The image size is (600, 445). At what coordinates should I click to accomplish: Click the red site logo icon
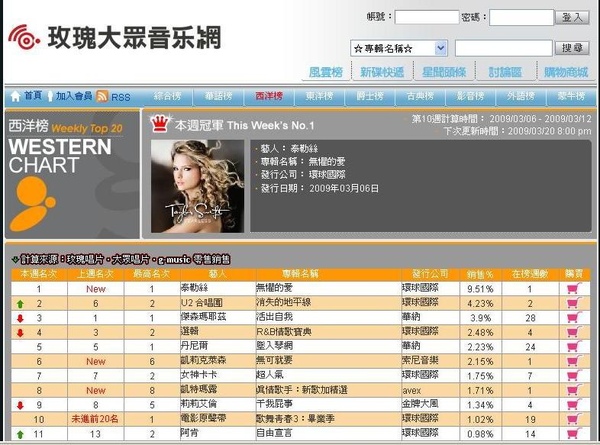point(24,37)
